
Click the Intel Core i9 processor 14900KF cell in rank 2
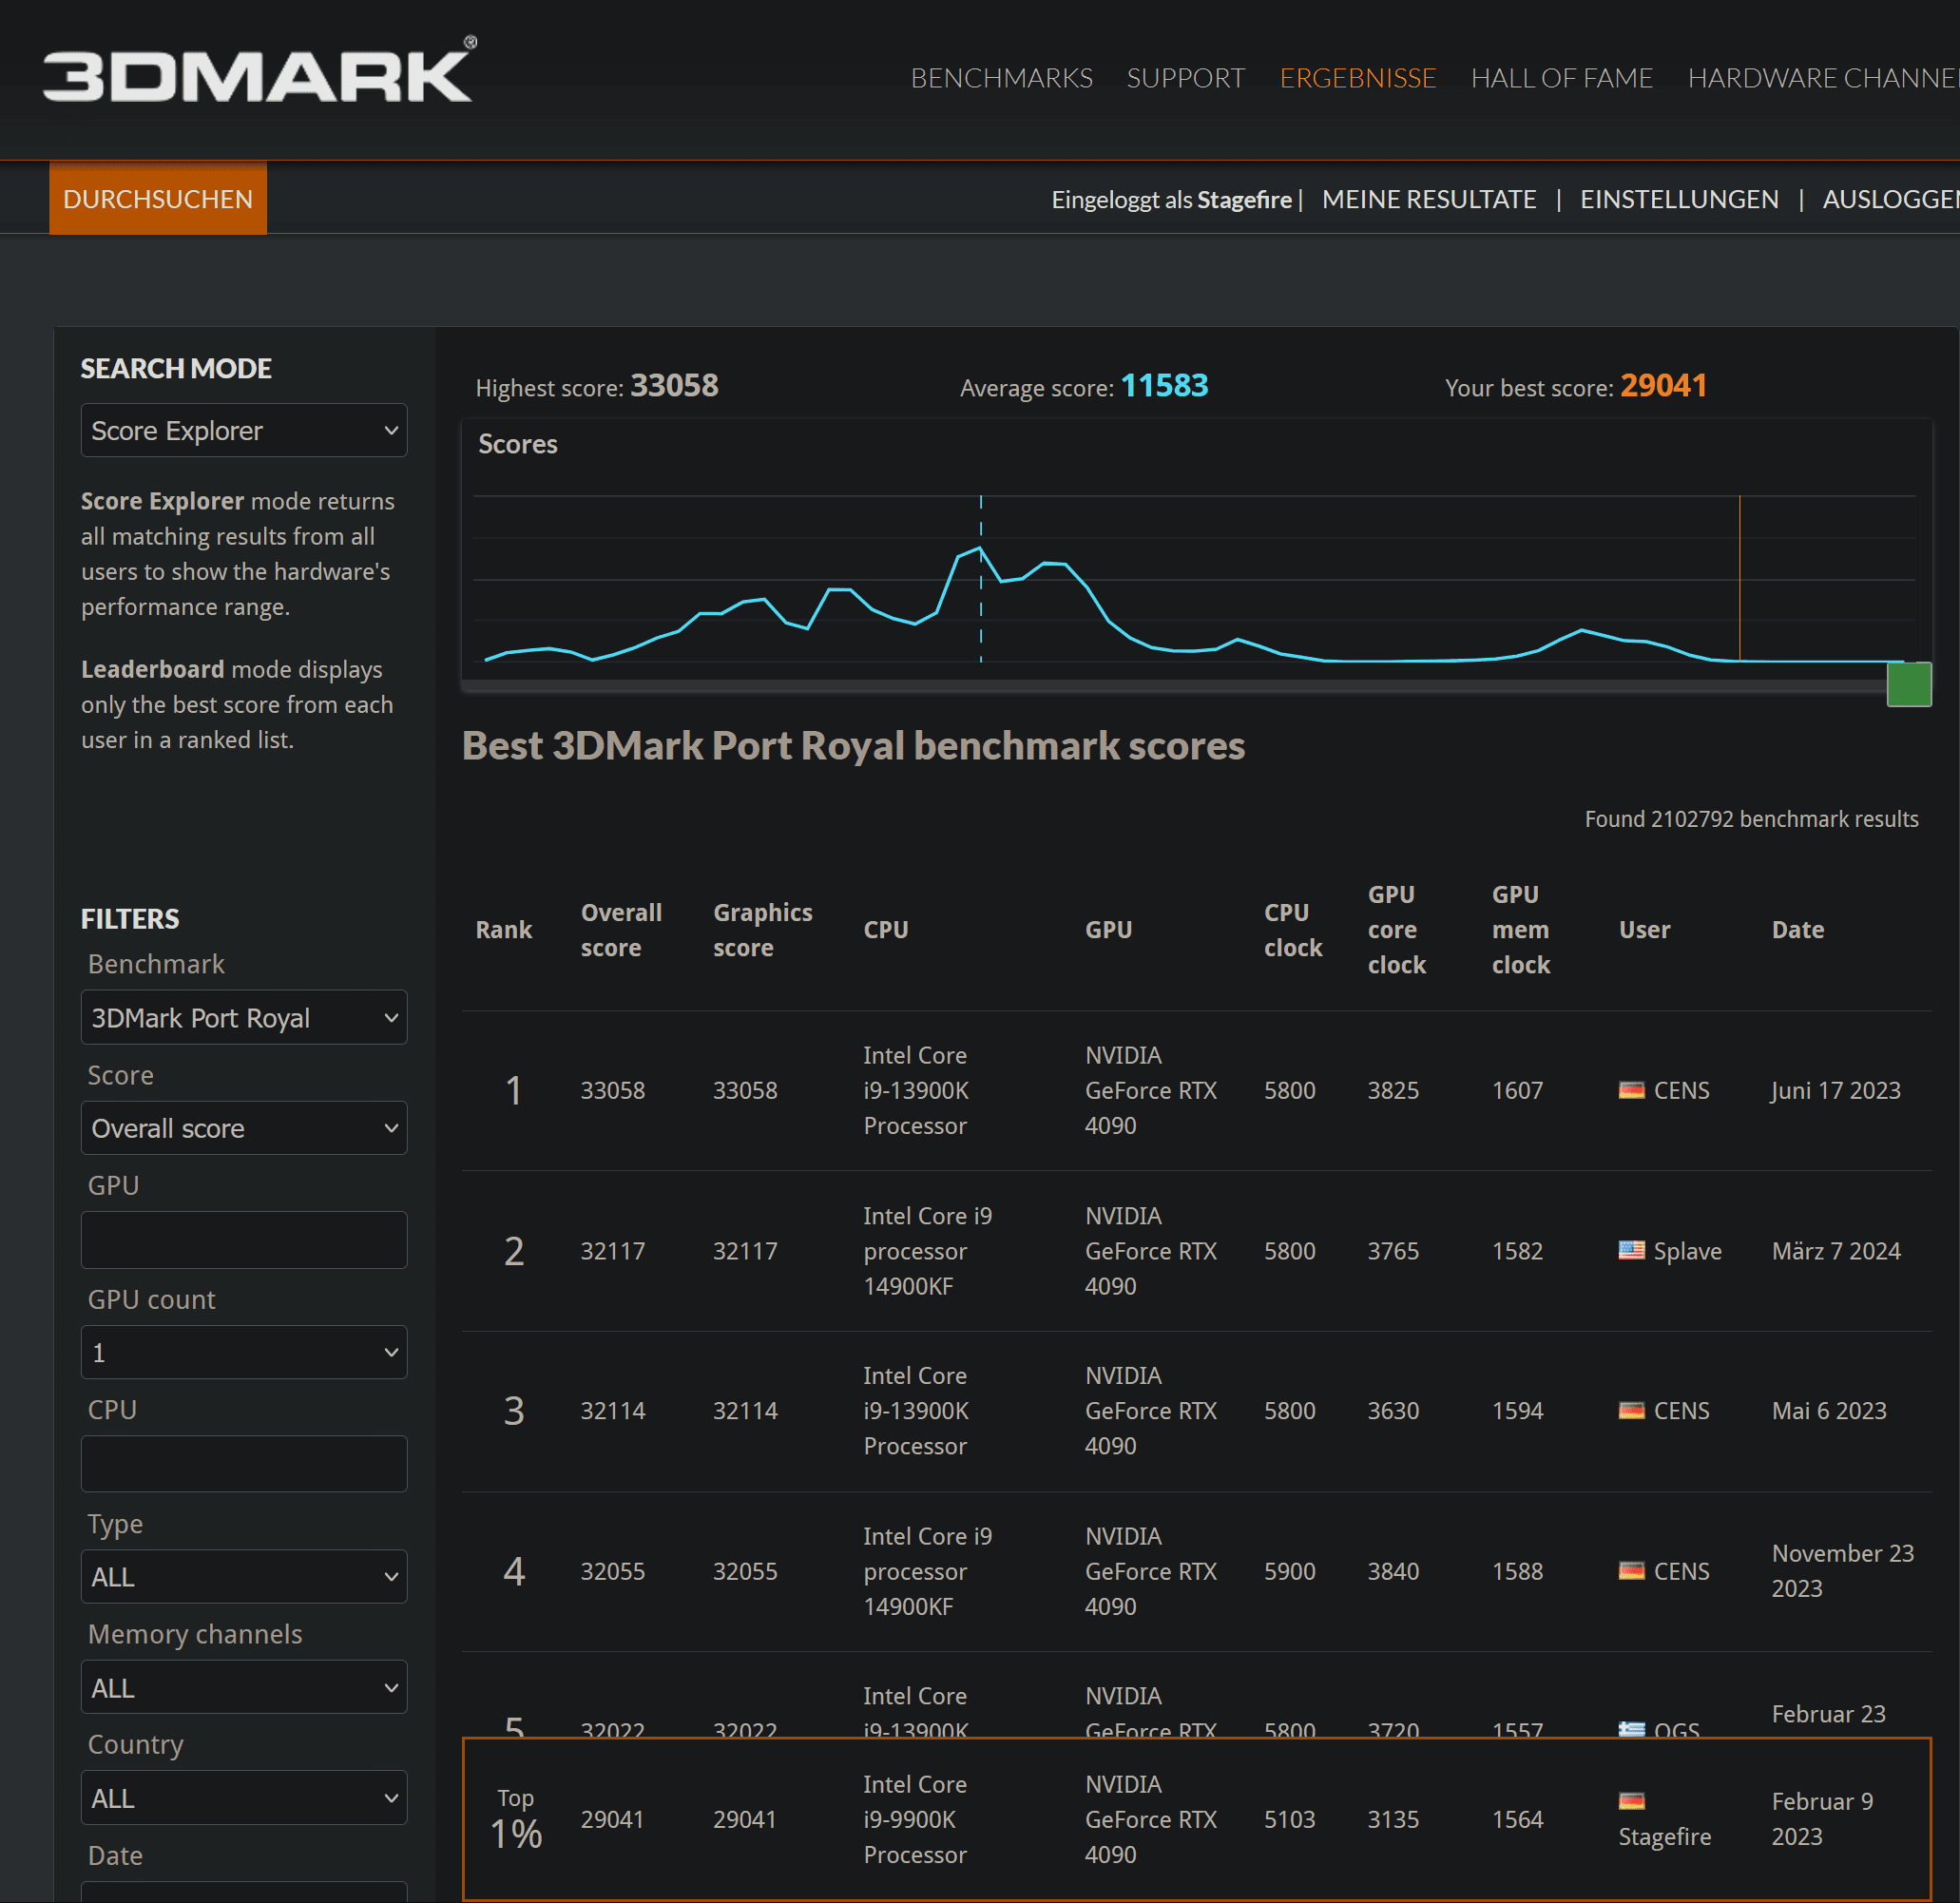pyautogui.click(x=927, y=1251)
